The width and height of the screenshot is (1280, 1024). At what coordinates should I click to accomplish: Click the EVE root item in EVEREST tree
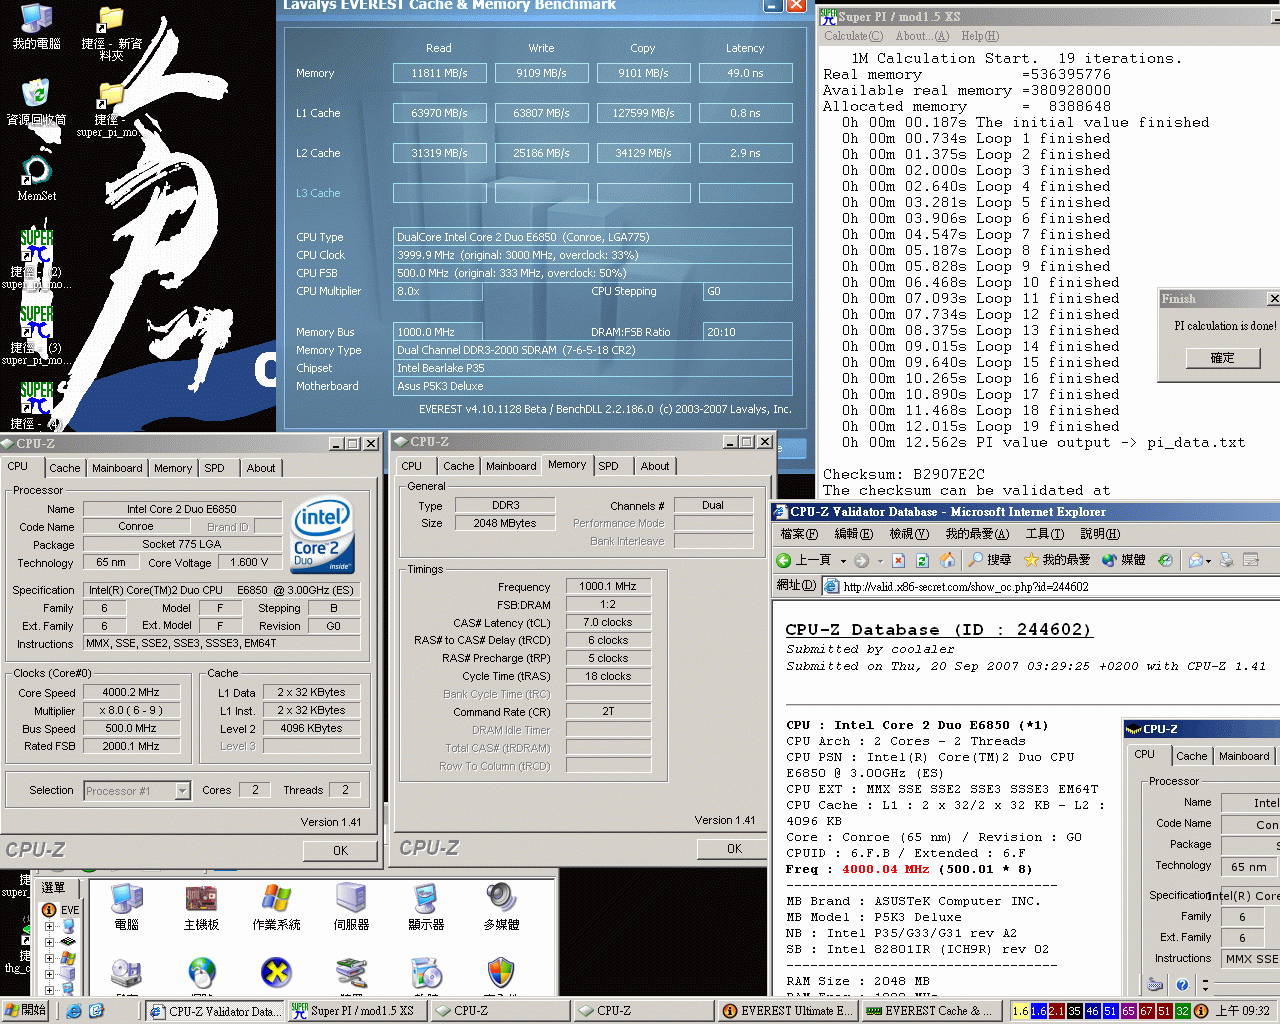click(x=61, y=910)
